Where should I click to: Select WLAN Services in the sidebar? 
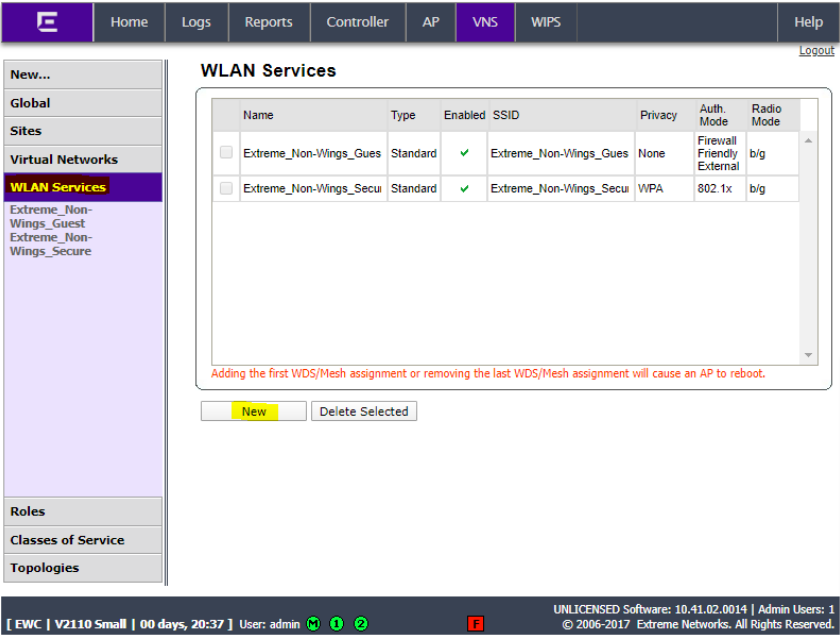[x=82, y=187]
